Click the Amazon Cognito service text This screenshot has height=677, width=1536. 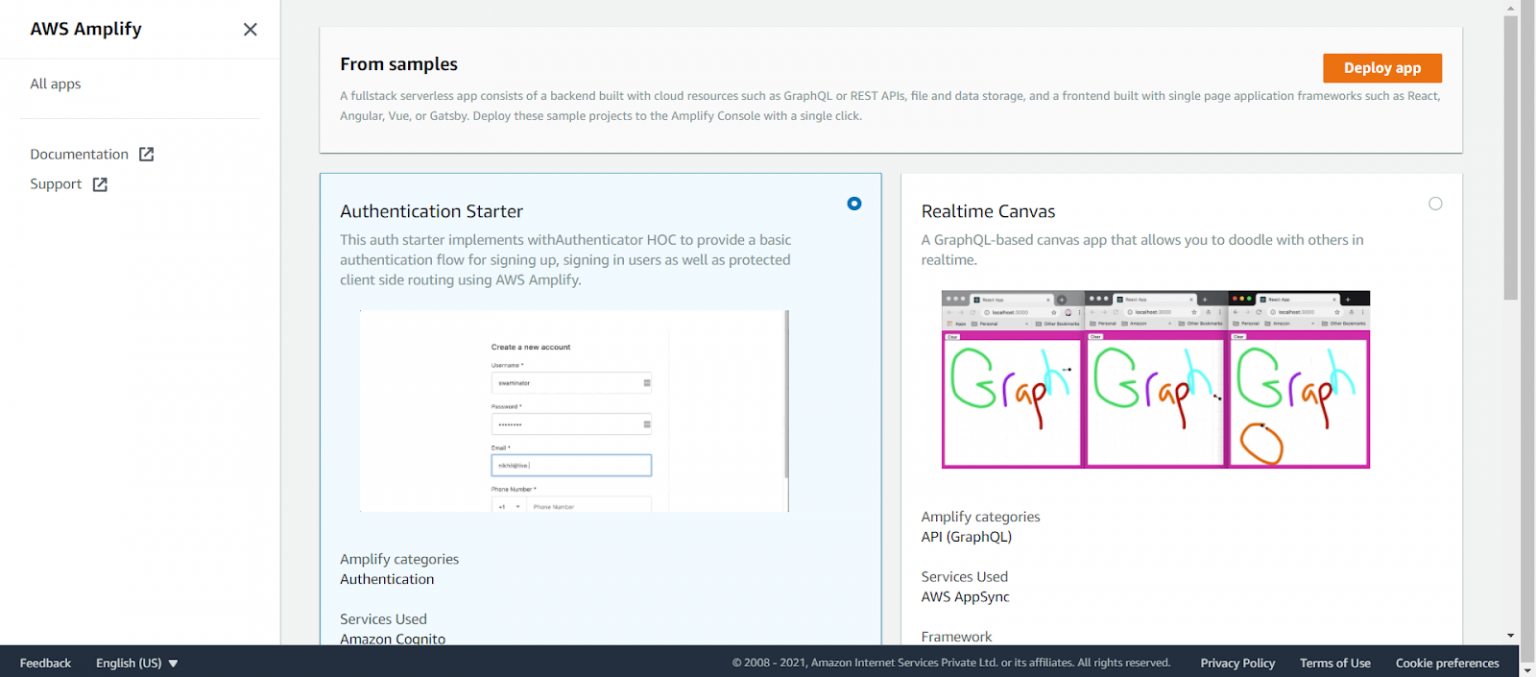[393, 639]
